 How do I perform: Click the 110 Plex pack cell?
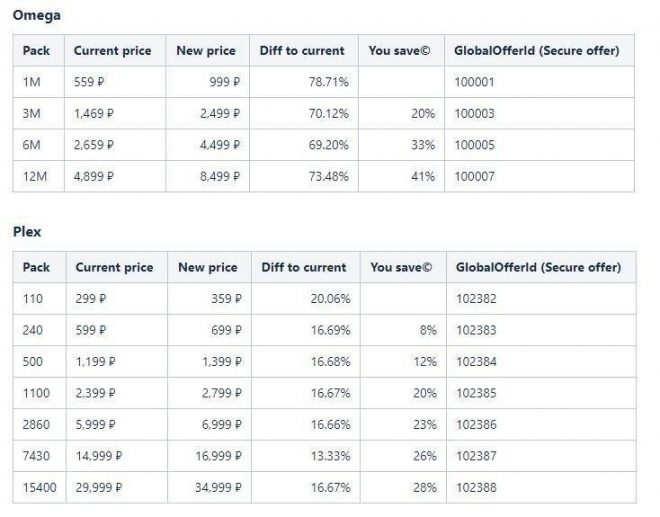point(40,299)
